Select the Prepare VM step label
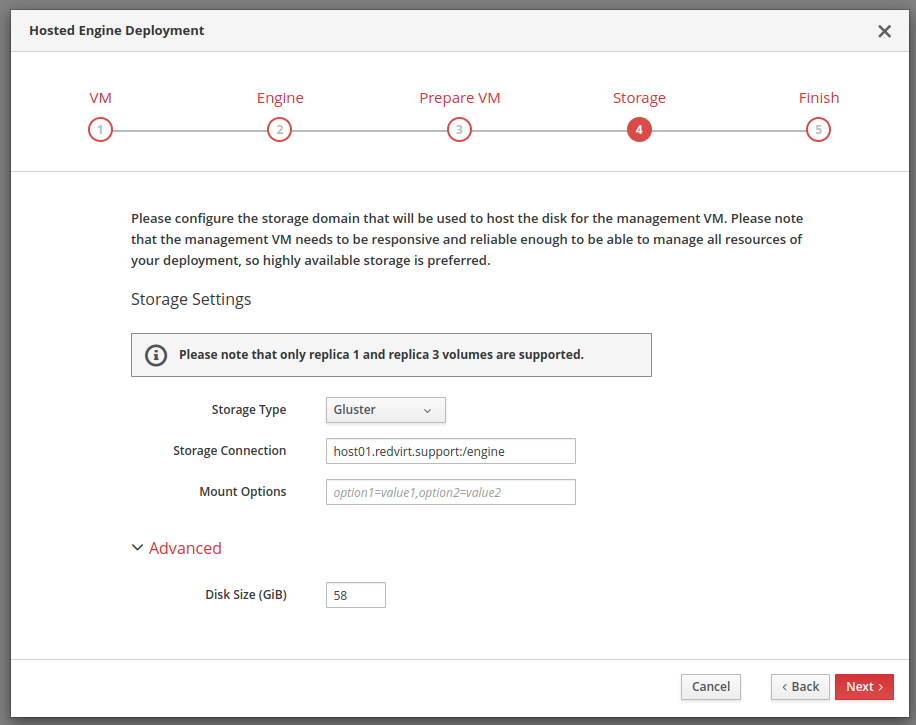Screen dimensions: 916x725 (459, 98)
